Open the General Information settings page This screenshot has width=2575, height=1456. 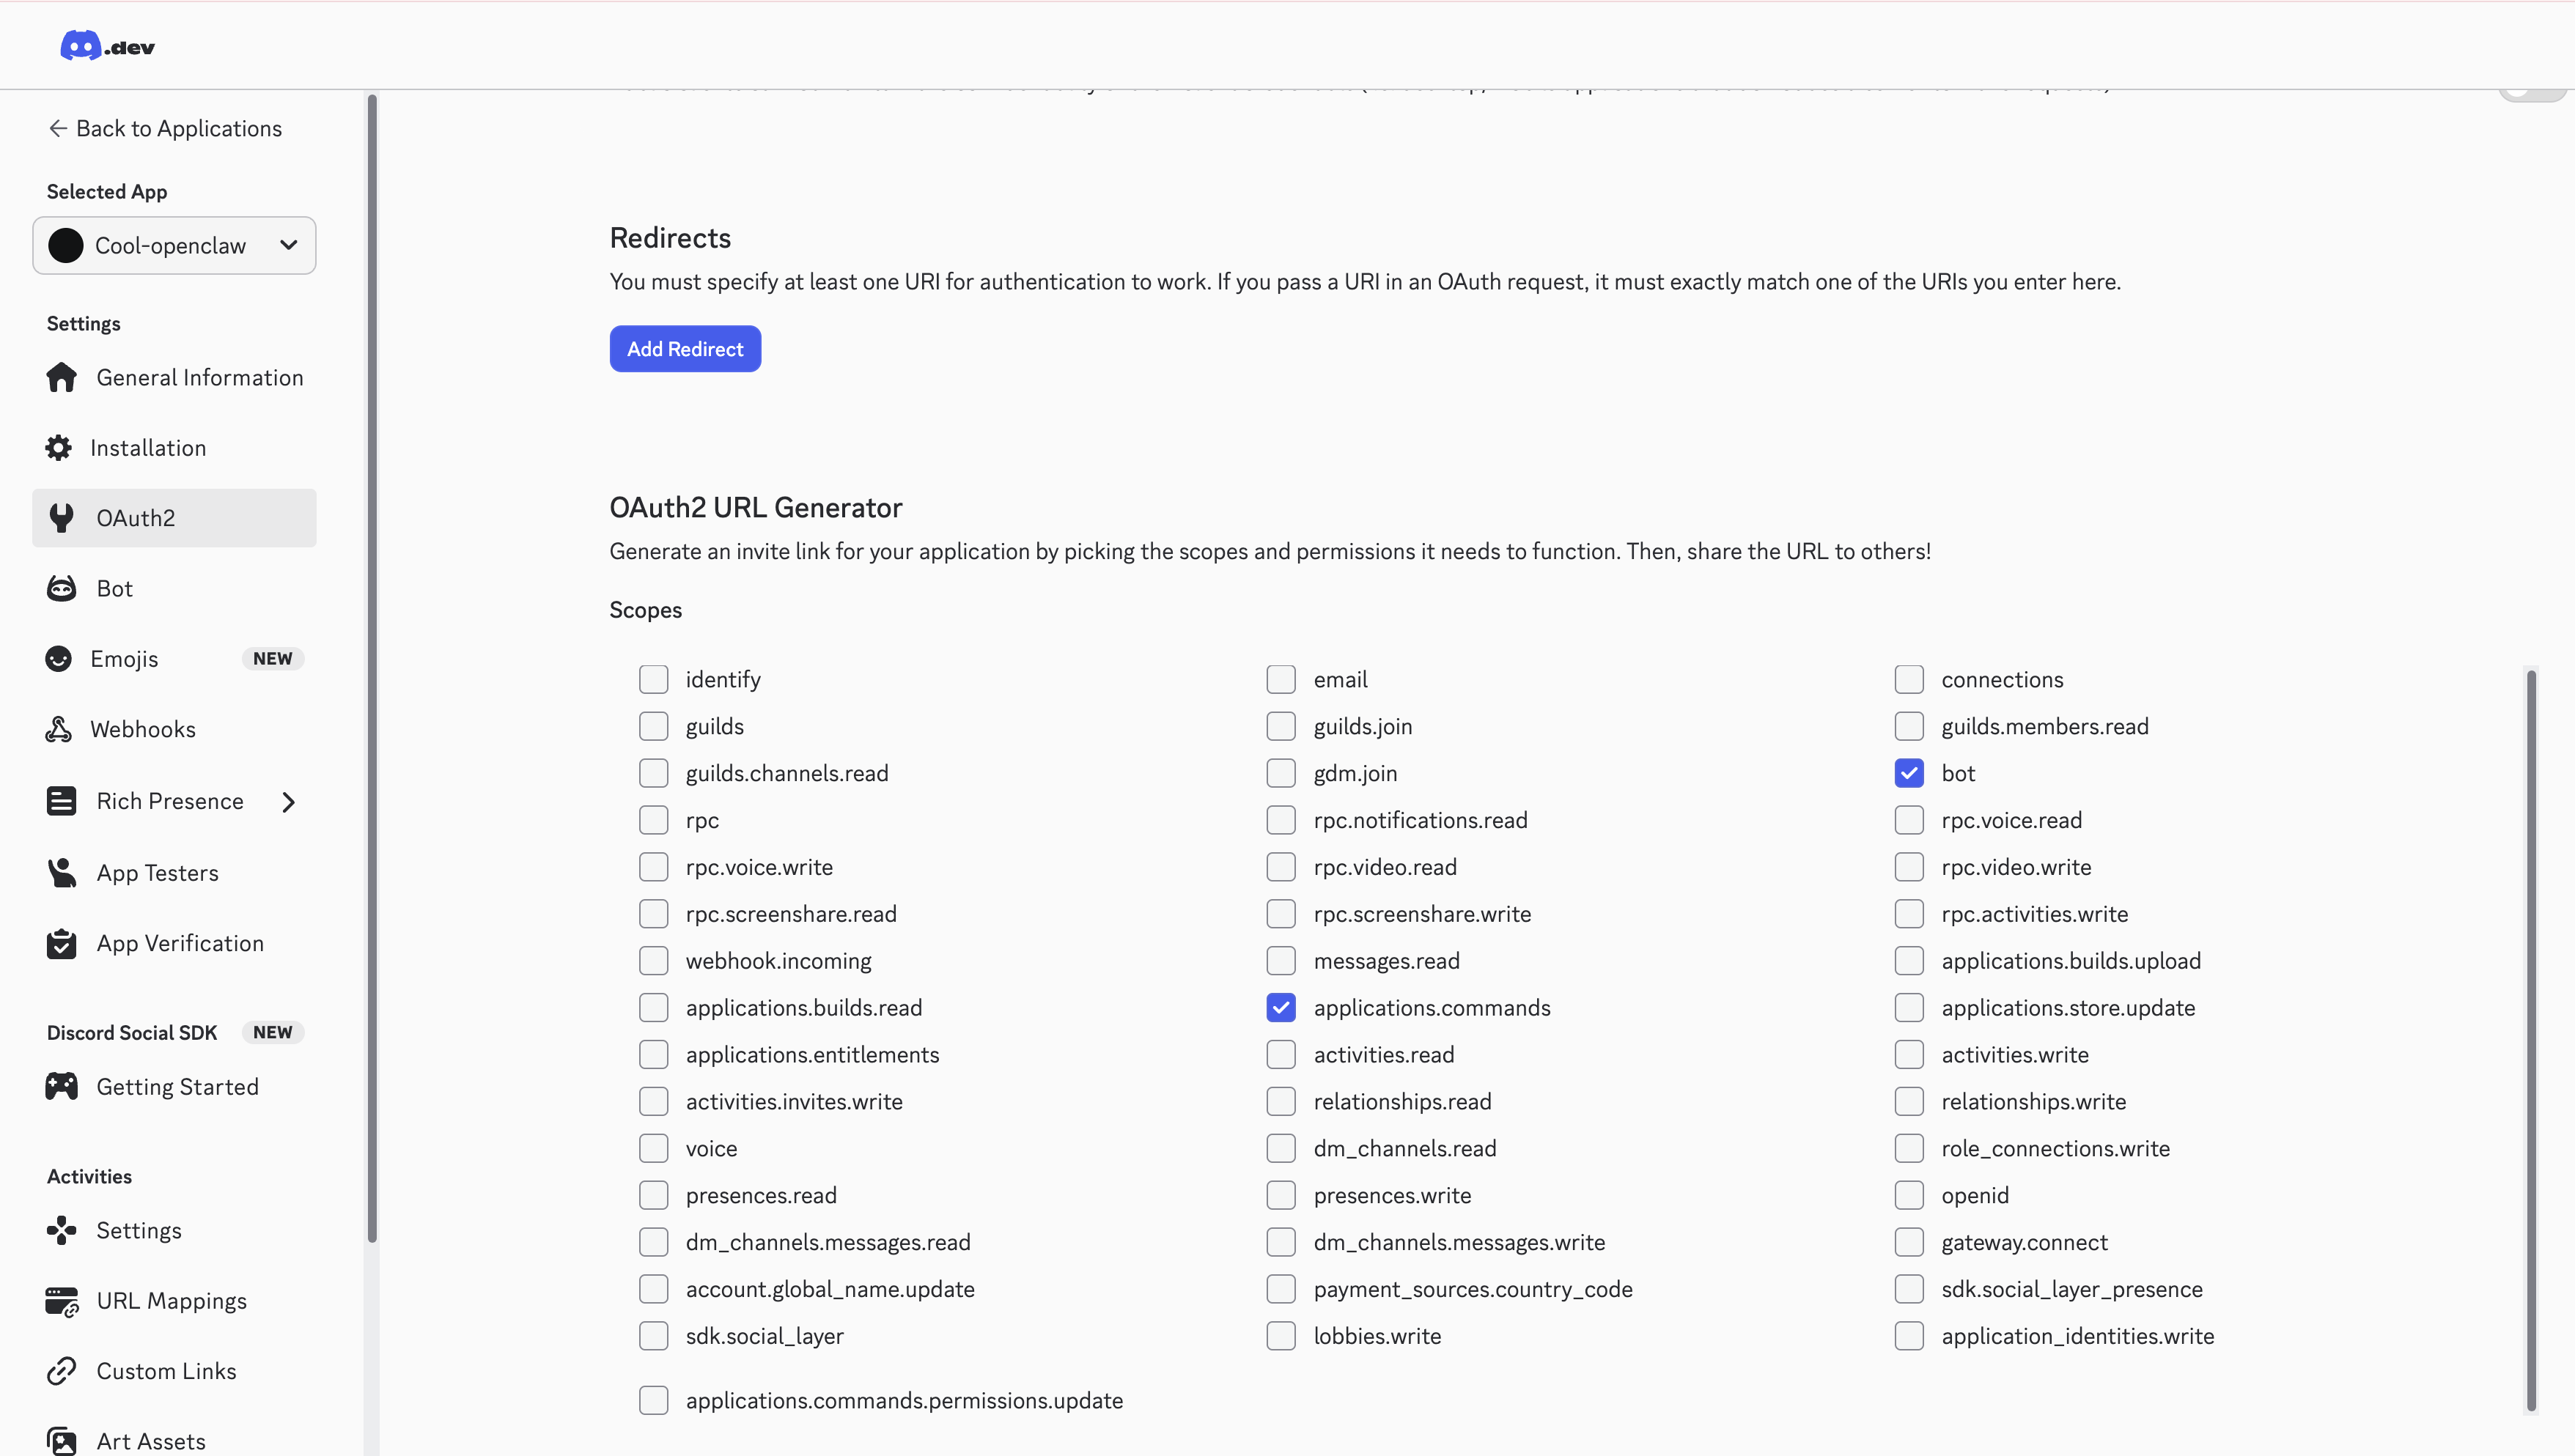199,377
